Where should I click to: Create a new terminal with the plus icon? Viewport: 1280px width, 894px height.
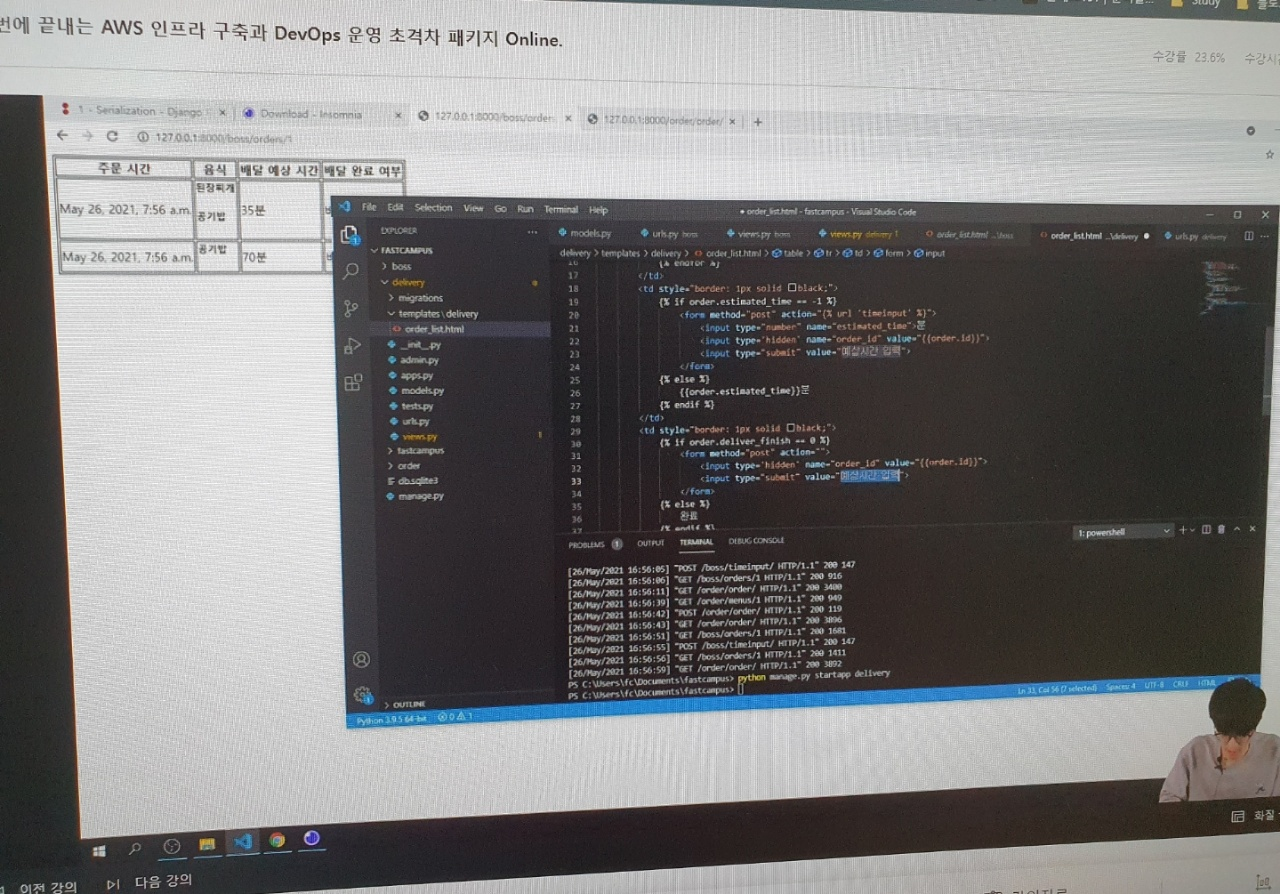coord(1182,530)
